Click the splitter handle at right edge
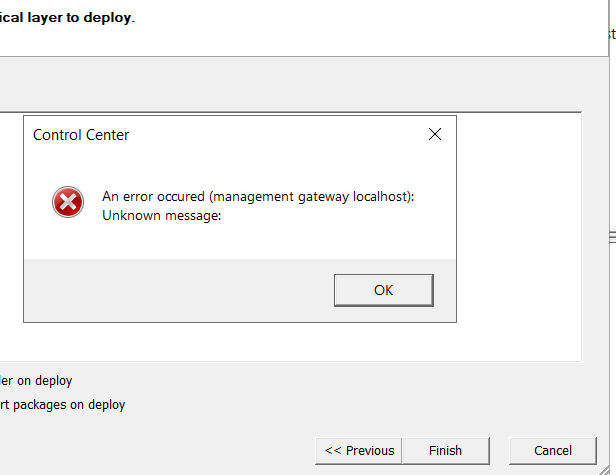Viewport: 616px width, 475px height. (x=612, y=237)
